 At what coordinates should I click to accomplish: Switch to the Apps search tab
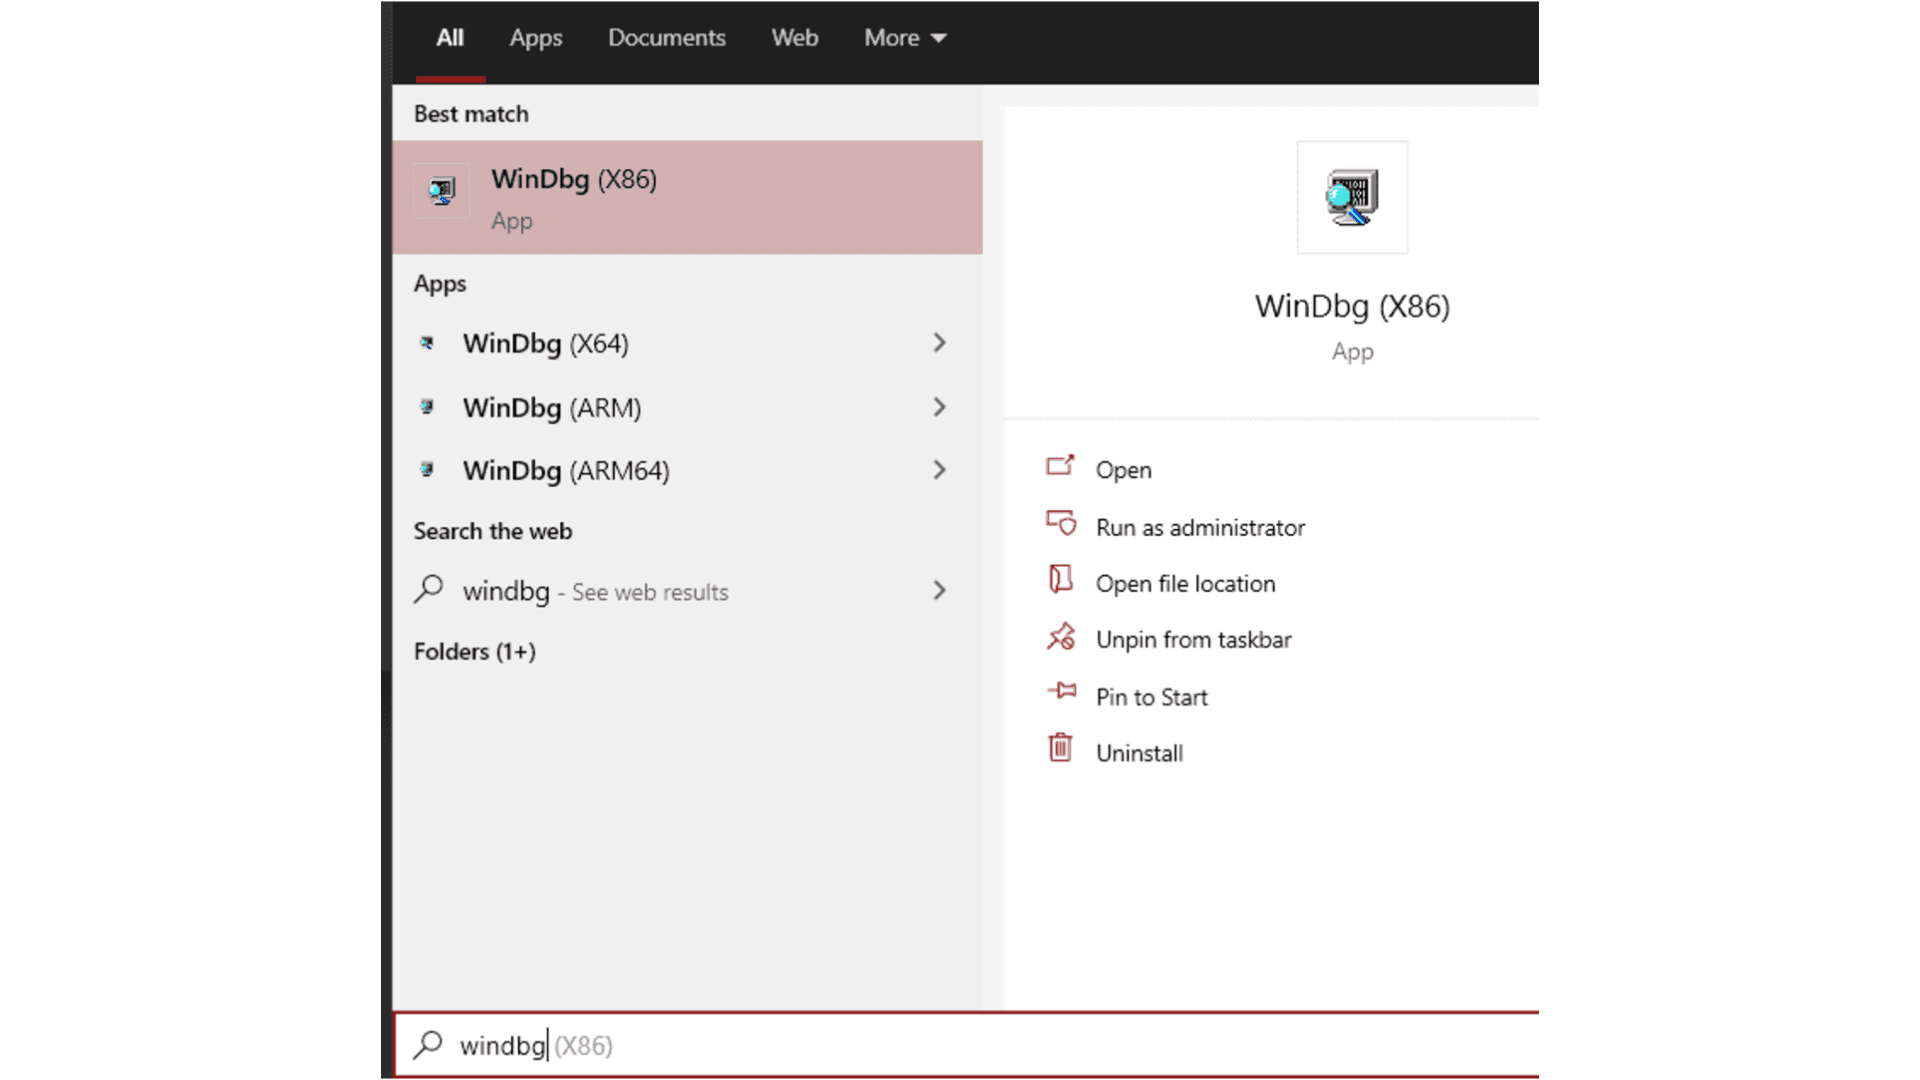point(536,38)
